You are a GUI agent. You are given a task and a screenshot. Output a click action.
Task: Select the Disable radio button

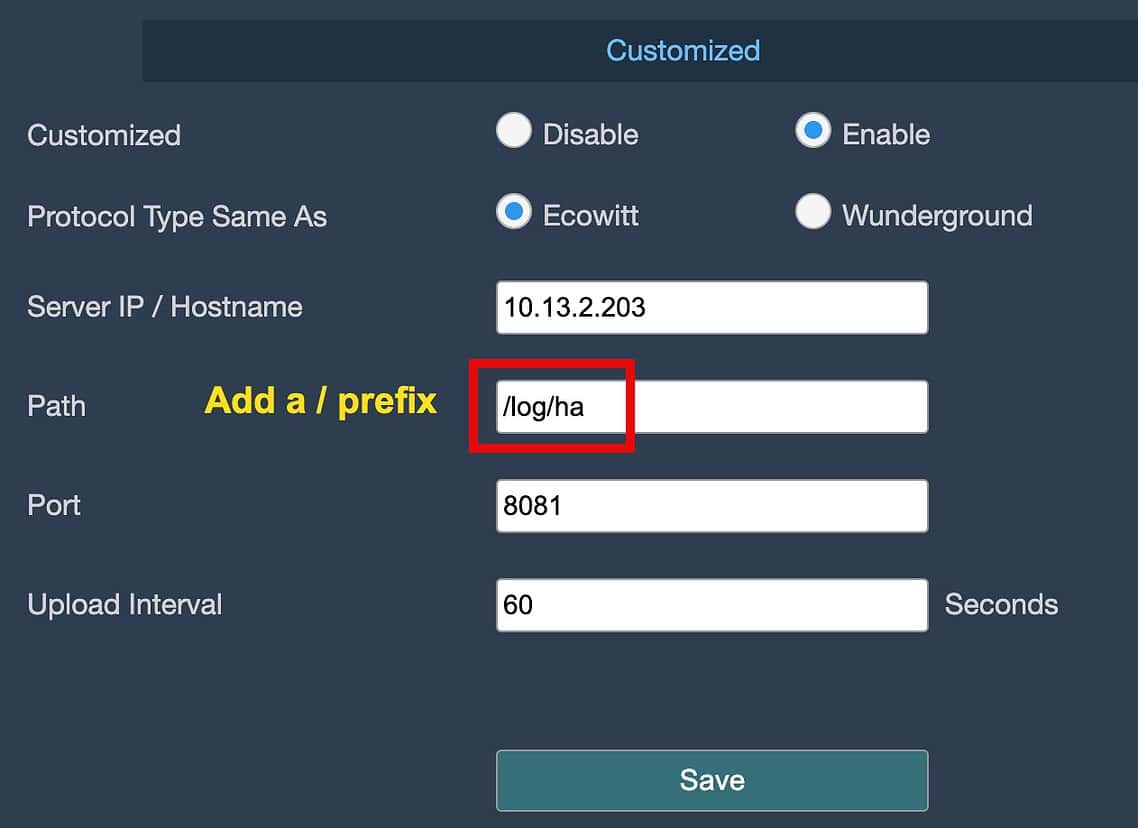[513, 131]
